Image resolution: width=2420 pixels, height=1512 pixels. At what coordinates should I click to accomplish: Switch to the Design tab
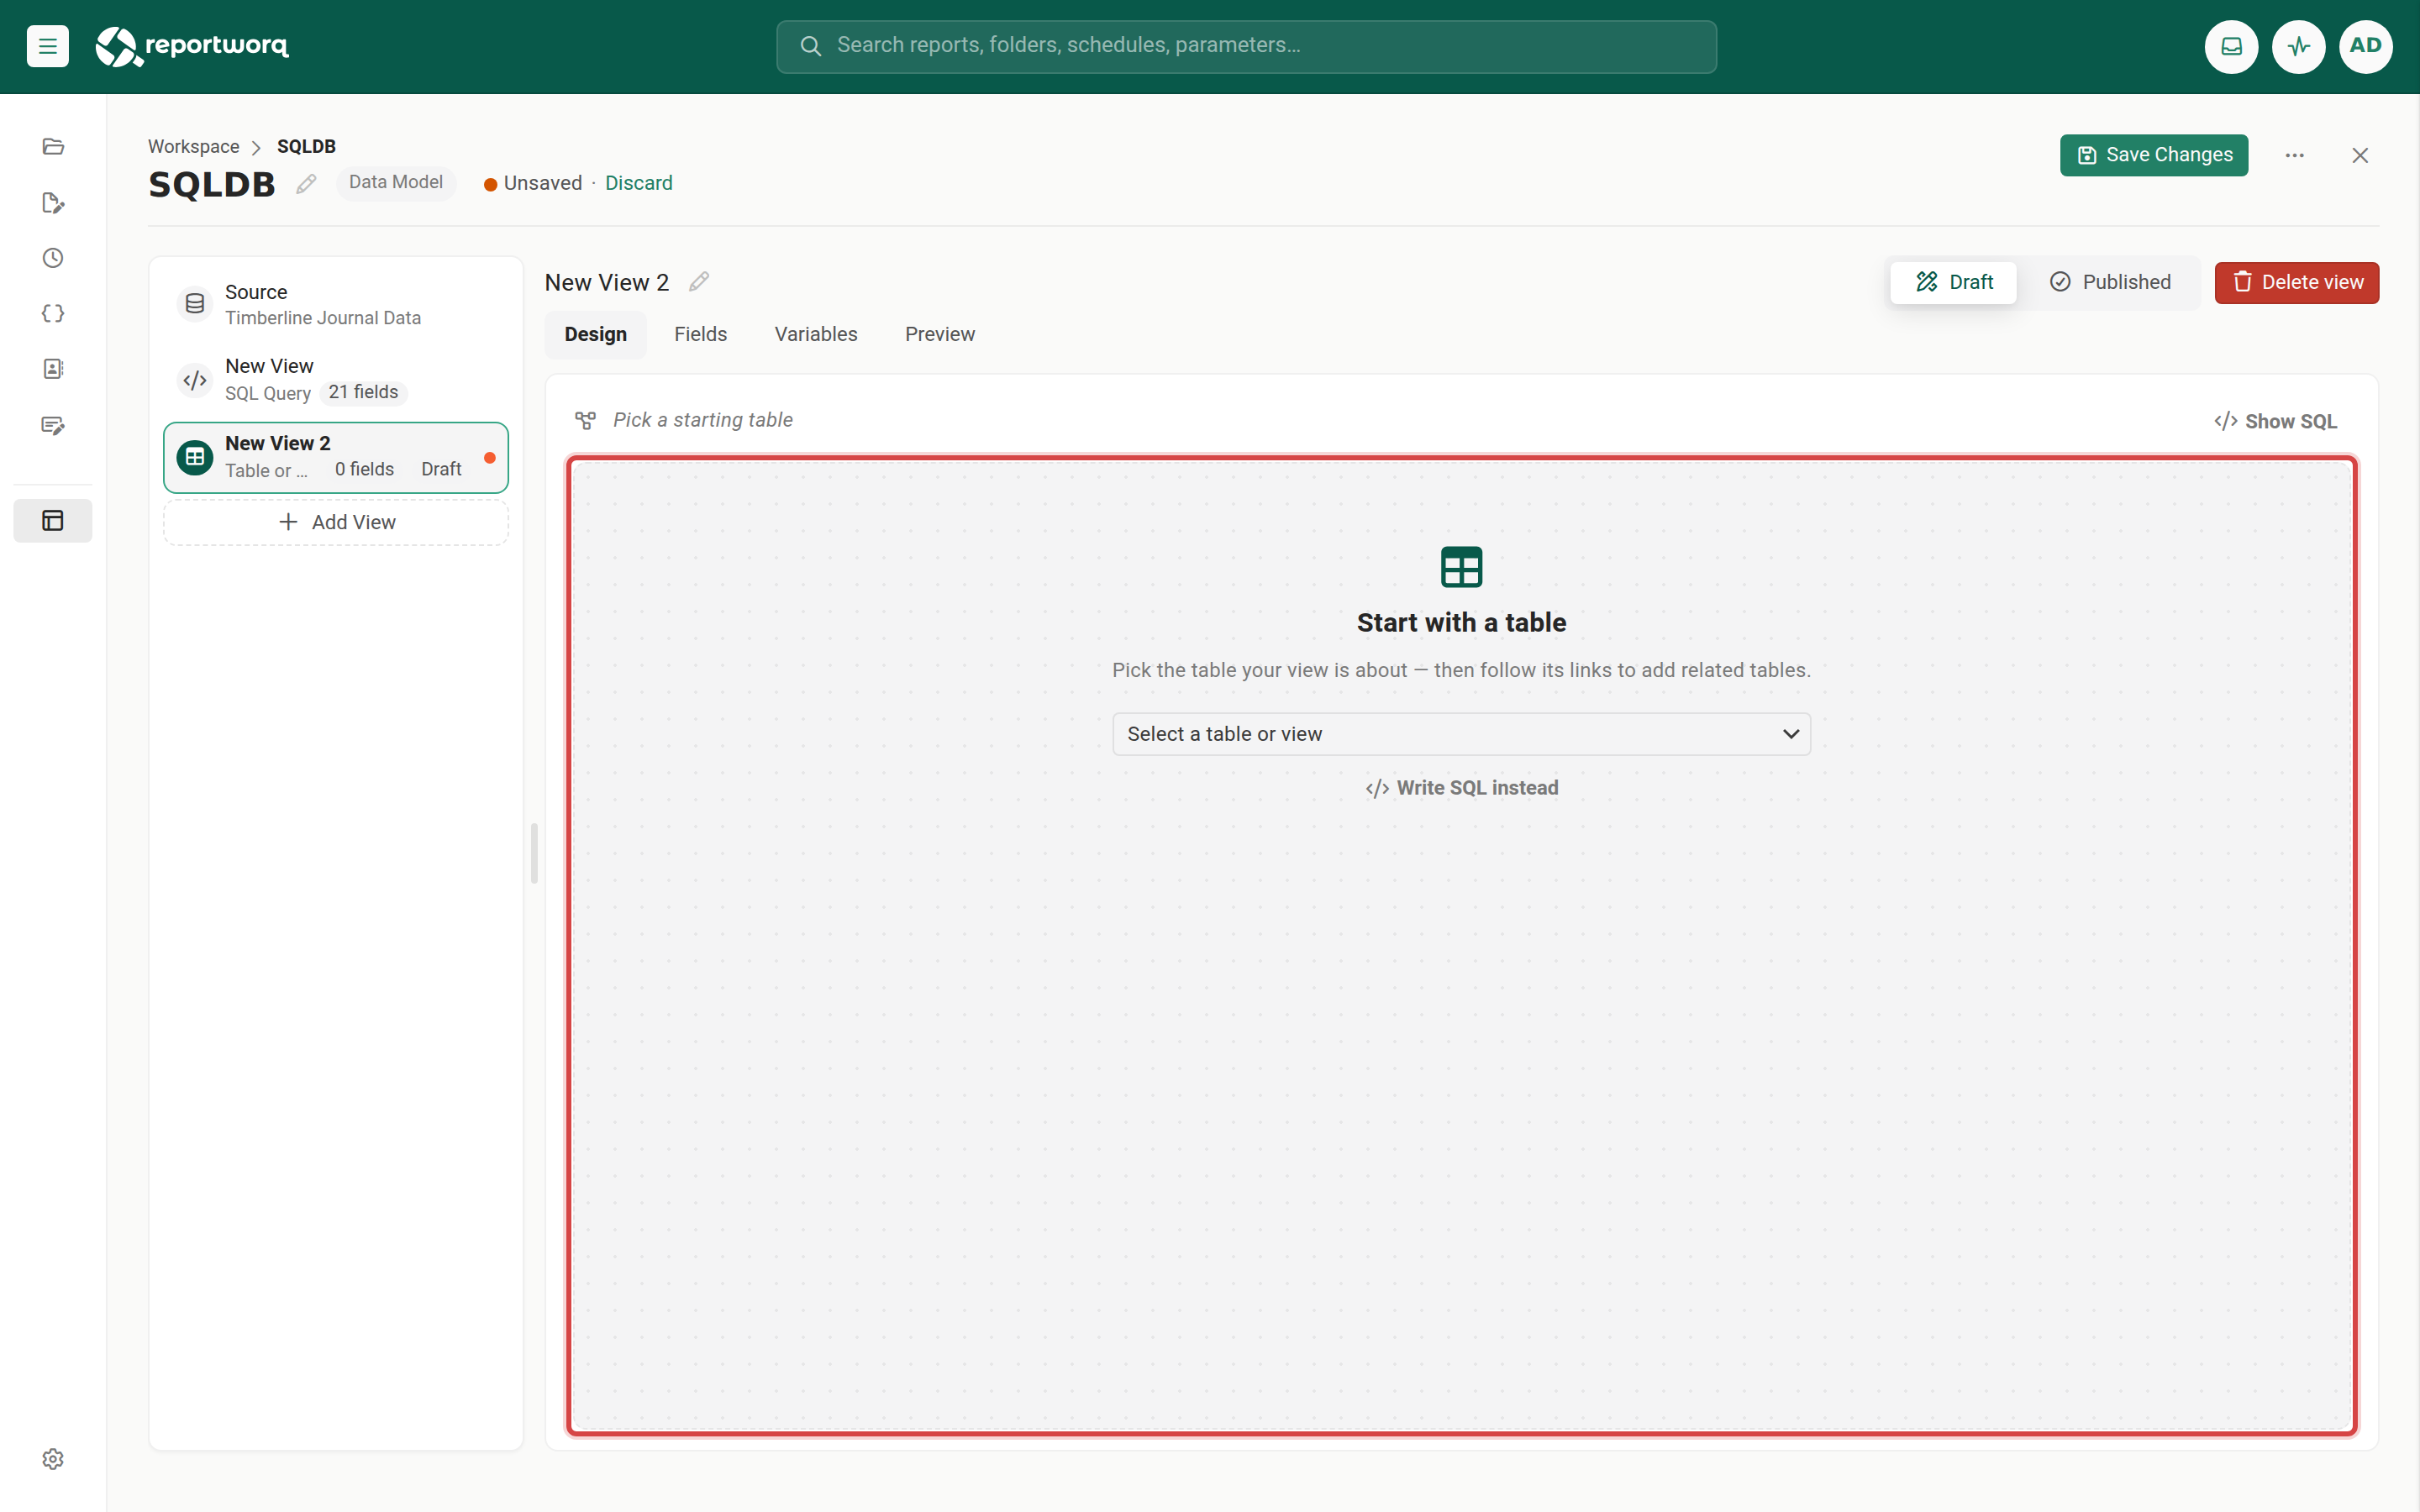595,334
